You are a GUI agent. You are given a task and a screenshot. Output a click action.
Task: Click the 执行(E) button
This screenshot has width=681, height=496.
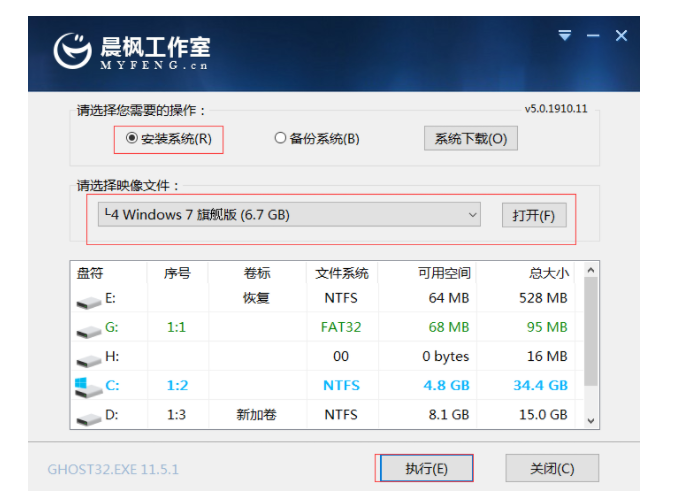coord(426,468)
